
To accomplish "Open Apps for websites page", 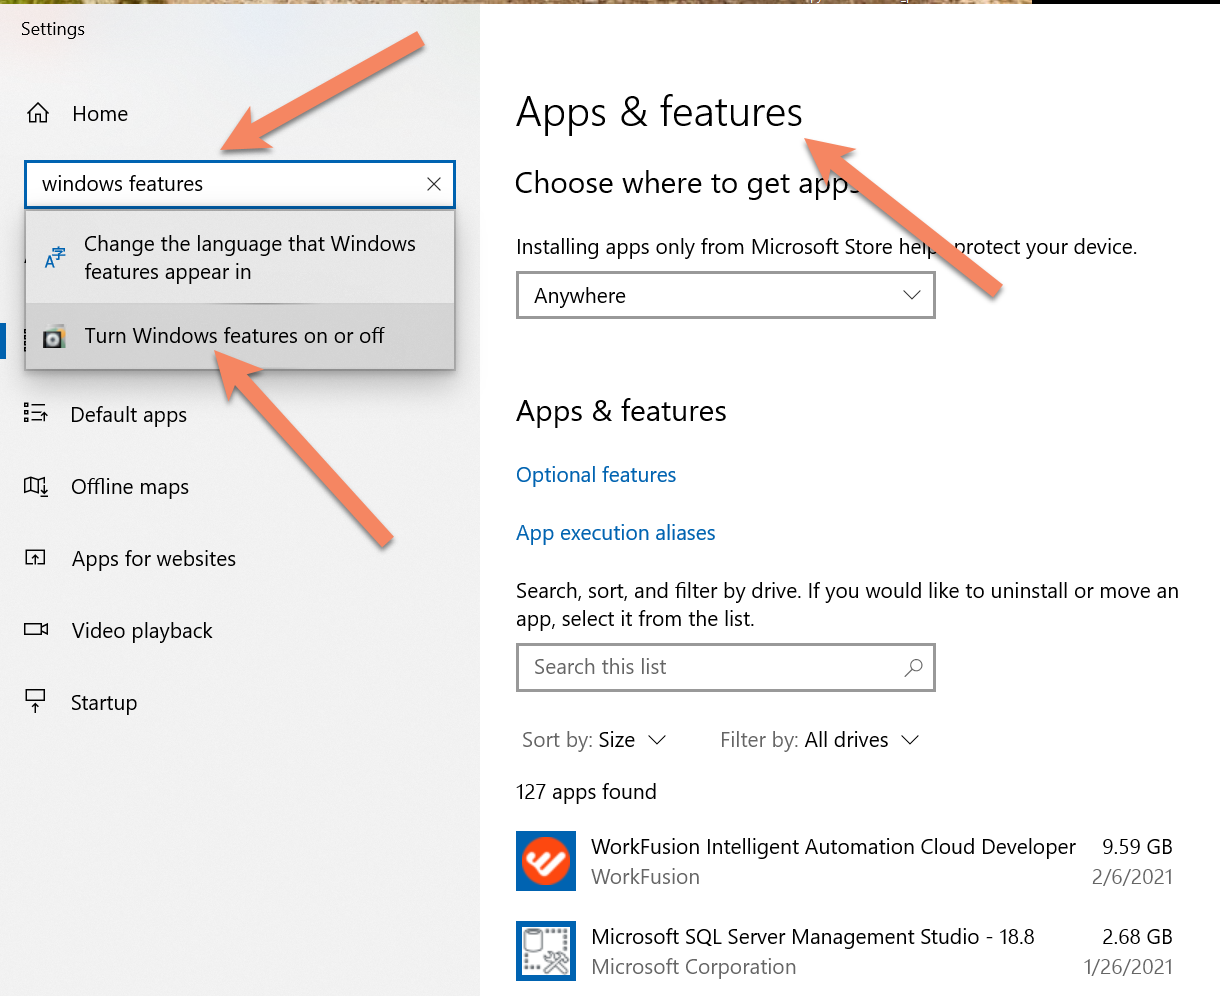I will [x=154, y=559].
